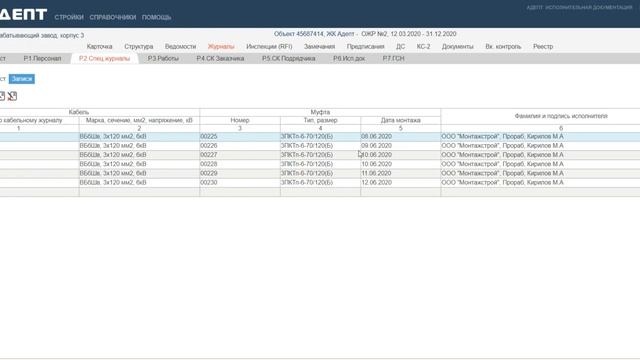
Task: Click Монтажстрой performer cell in row 00230
Action: [540, 183]
